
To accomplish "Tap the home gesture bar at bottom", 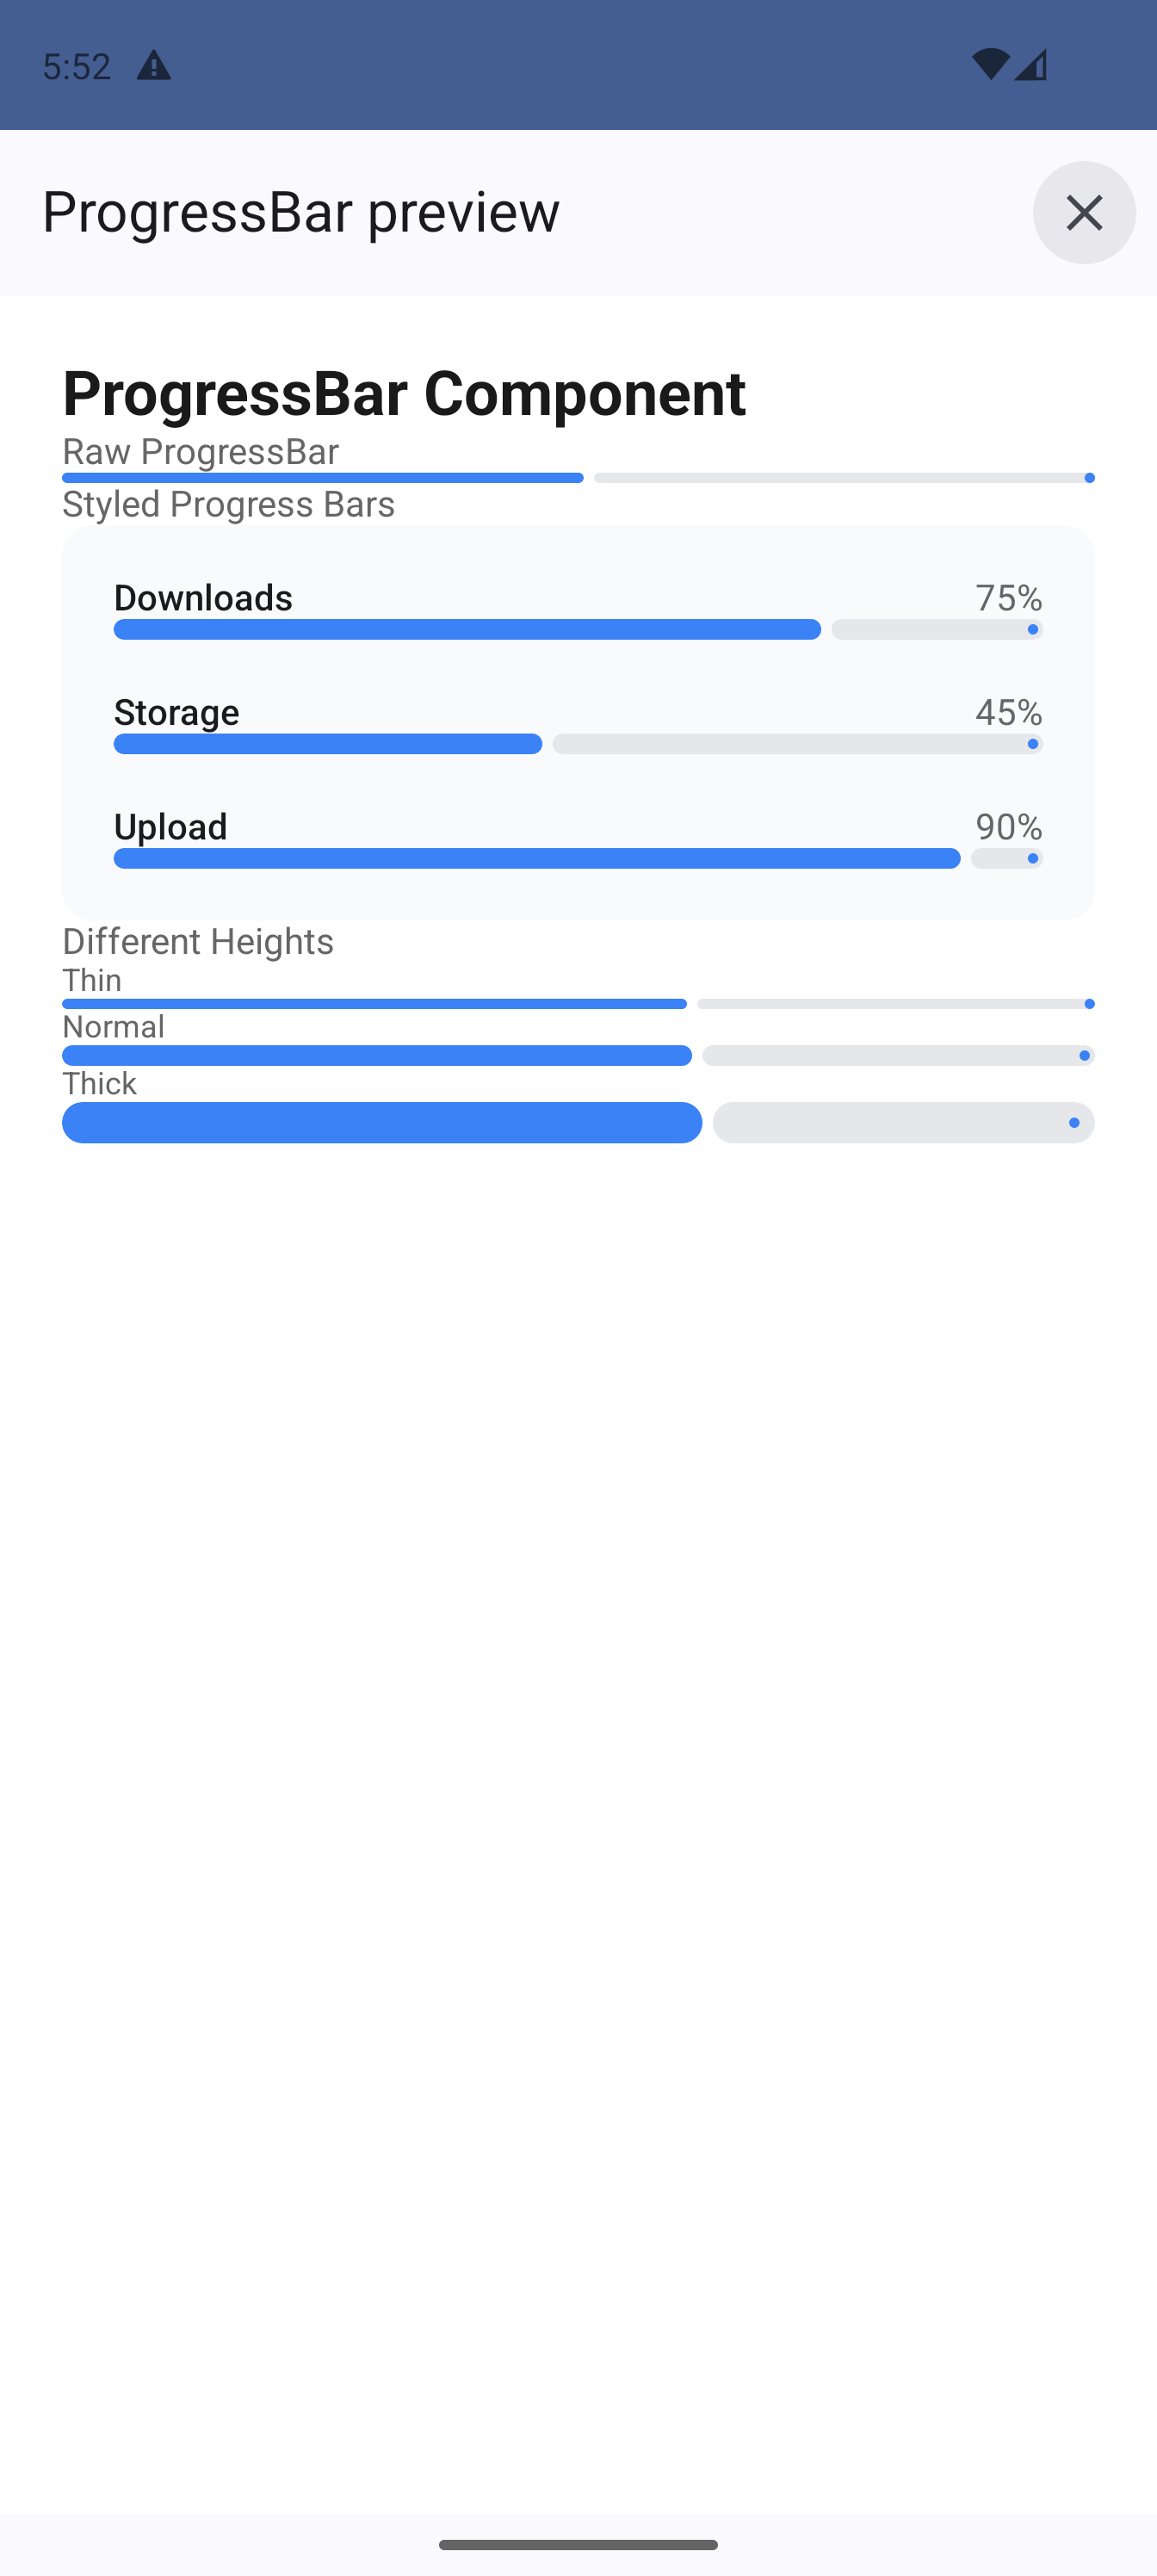I will coord(578,2544).
